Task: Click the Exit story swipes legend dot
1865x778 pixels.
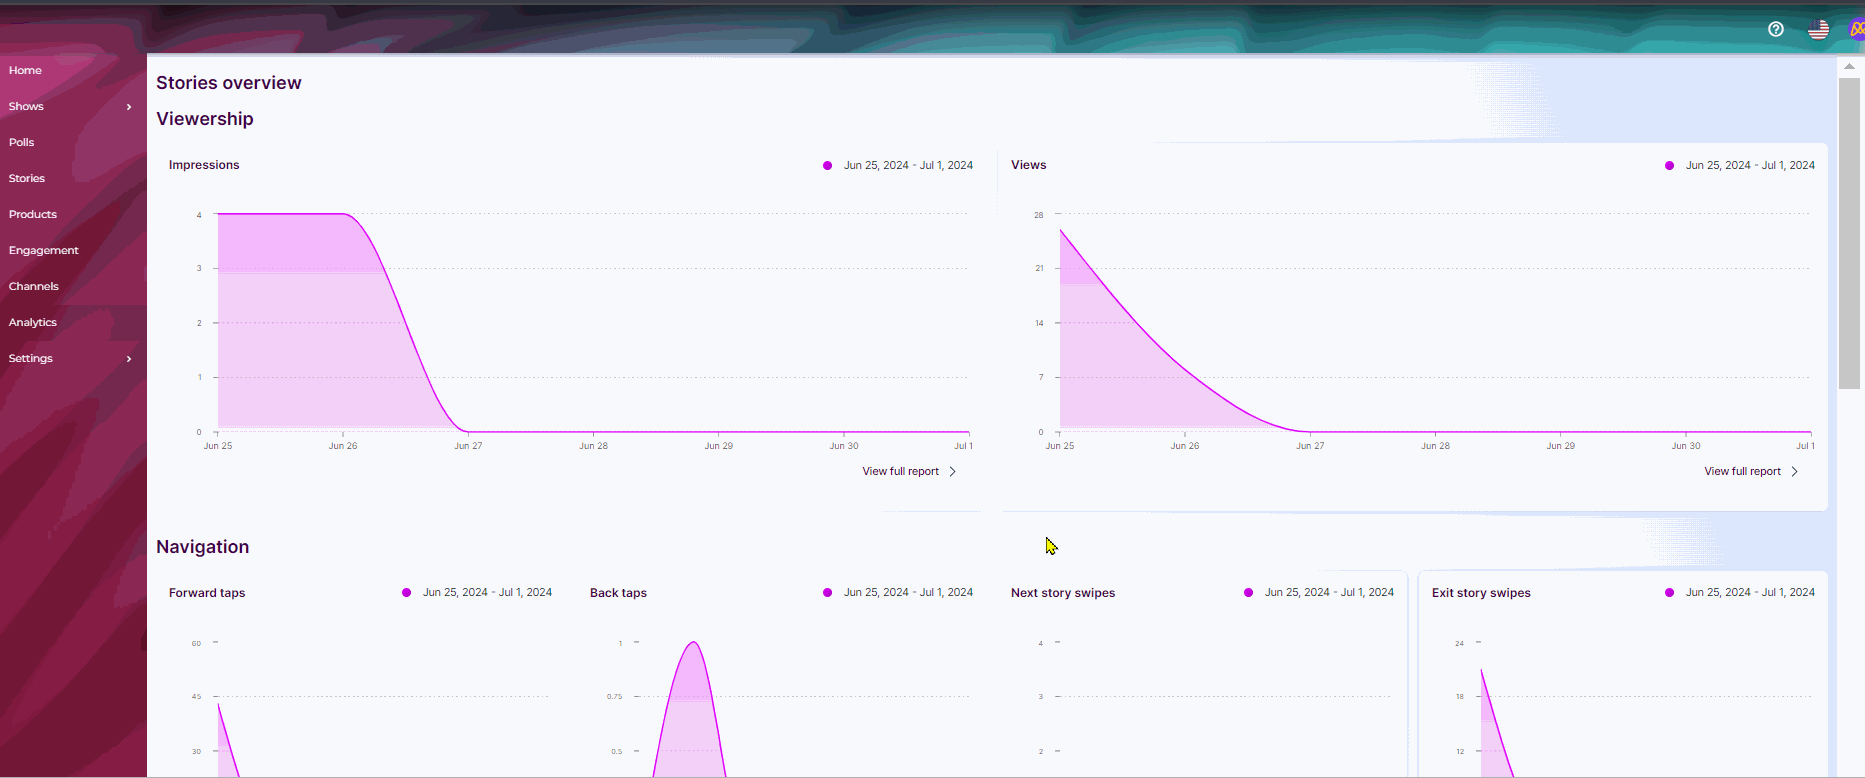Action: (x=1669, y=593)
